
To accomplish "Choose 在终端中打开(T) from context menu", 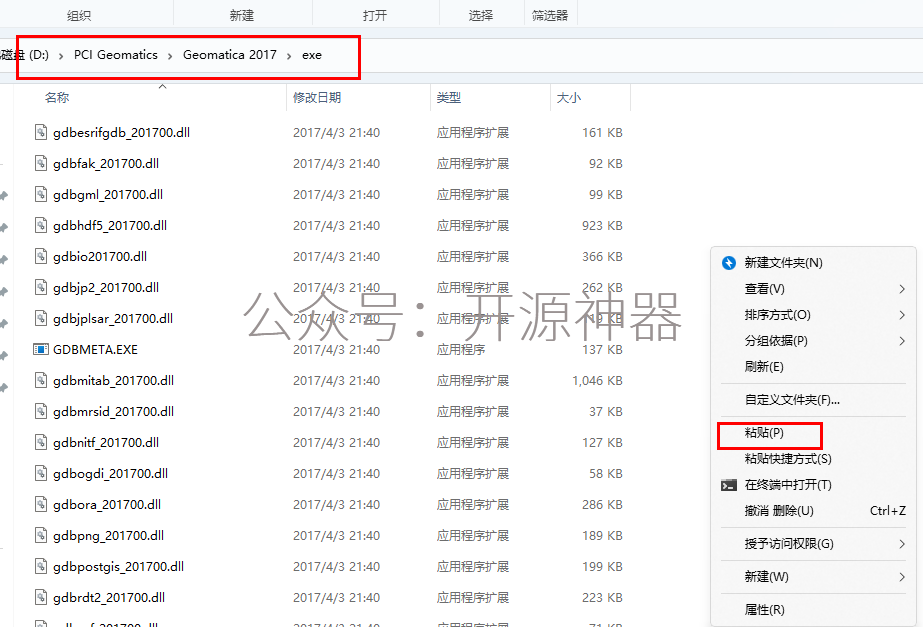I will coord(813,485).
